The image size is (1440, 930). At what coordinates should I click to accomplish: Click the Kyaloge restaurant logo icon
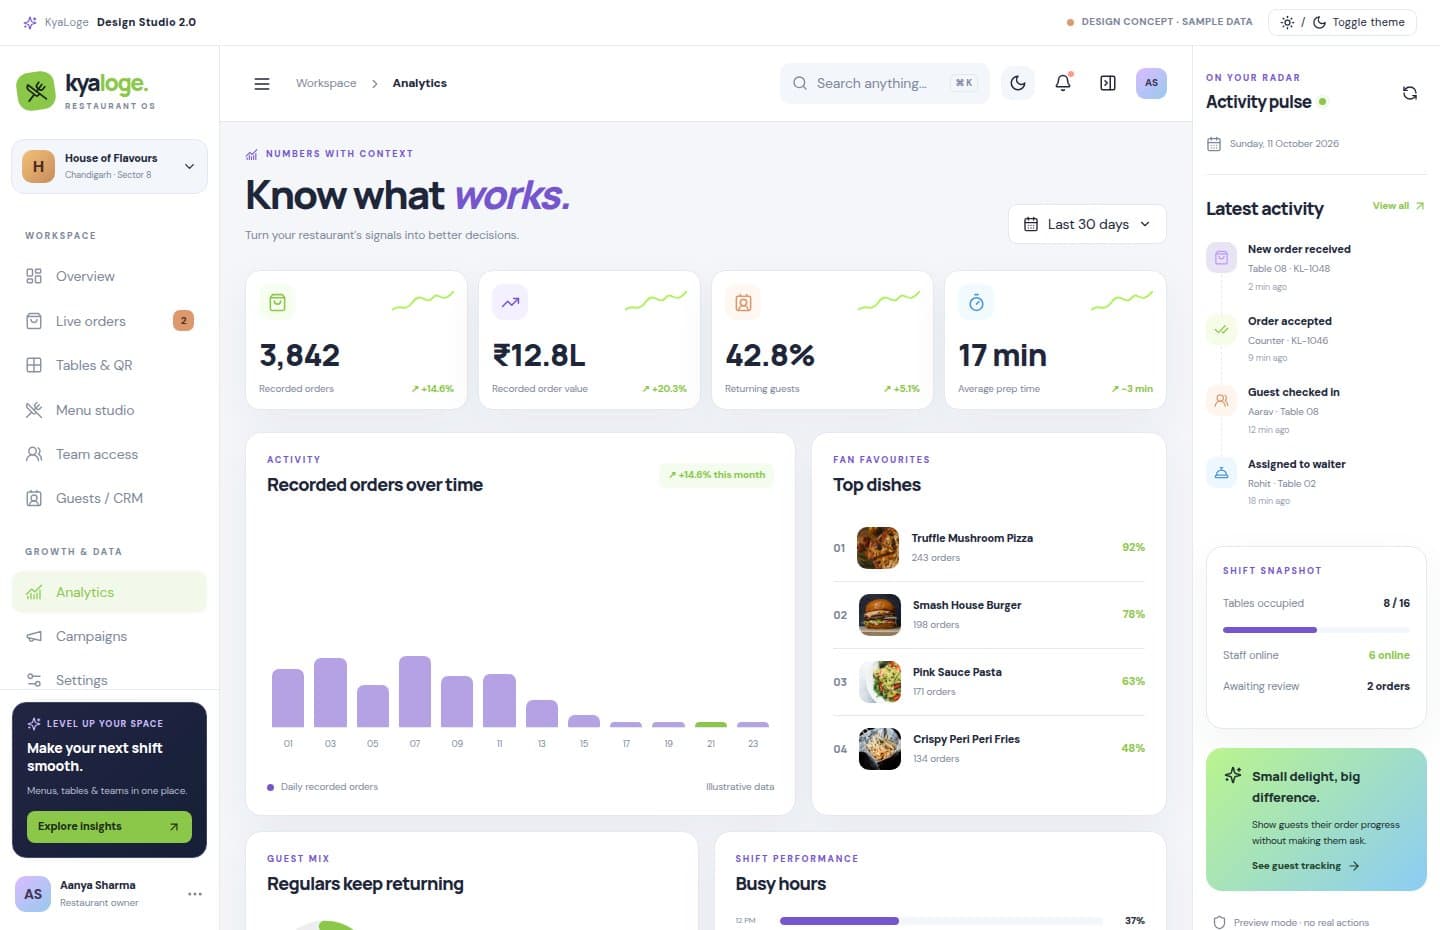(x=36, y=91)
